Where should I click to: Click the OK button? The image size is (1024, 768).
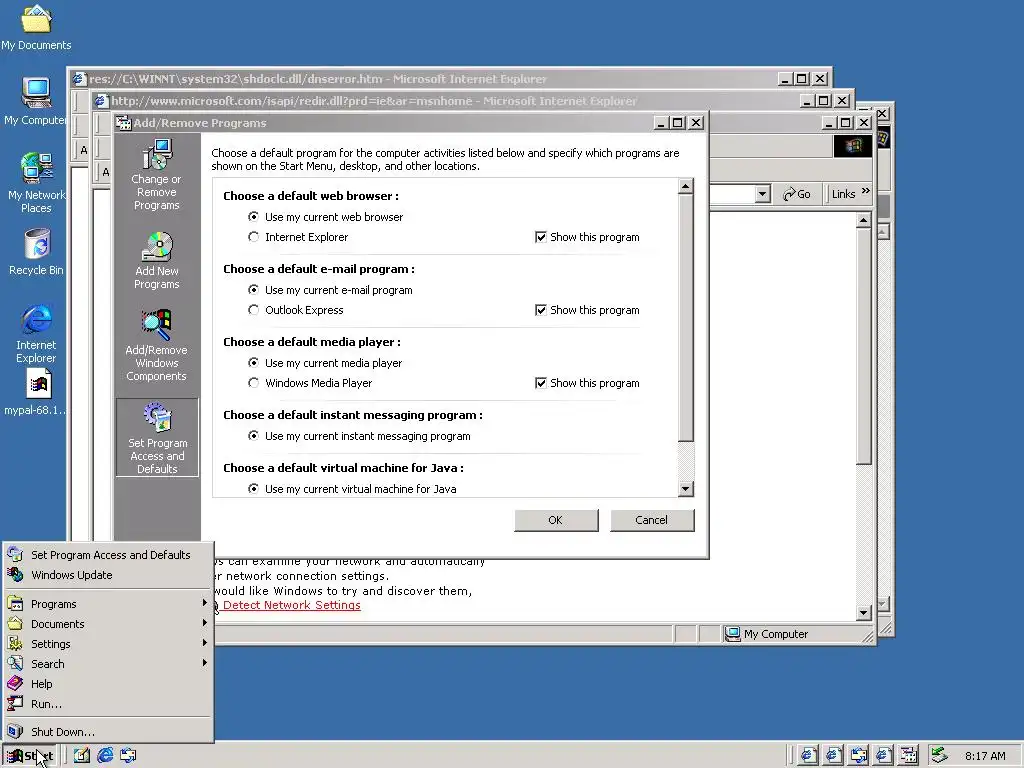tap(556, 520)
